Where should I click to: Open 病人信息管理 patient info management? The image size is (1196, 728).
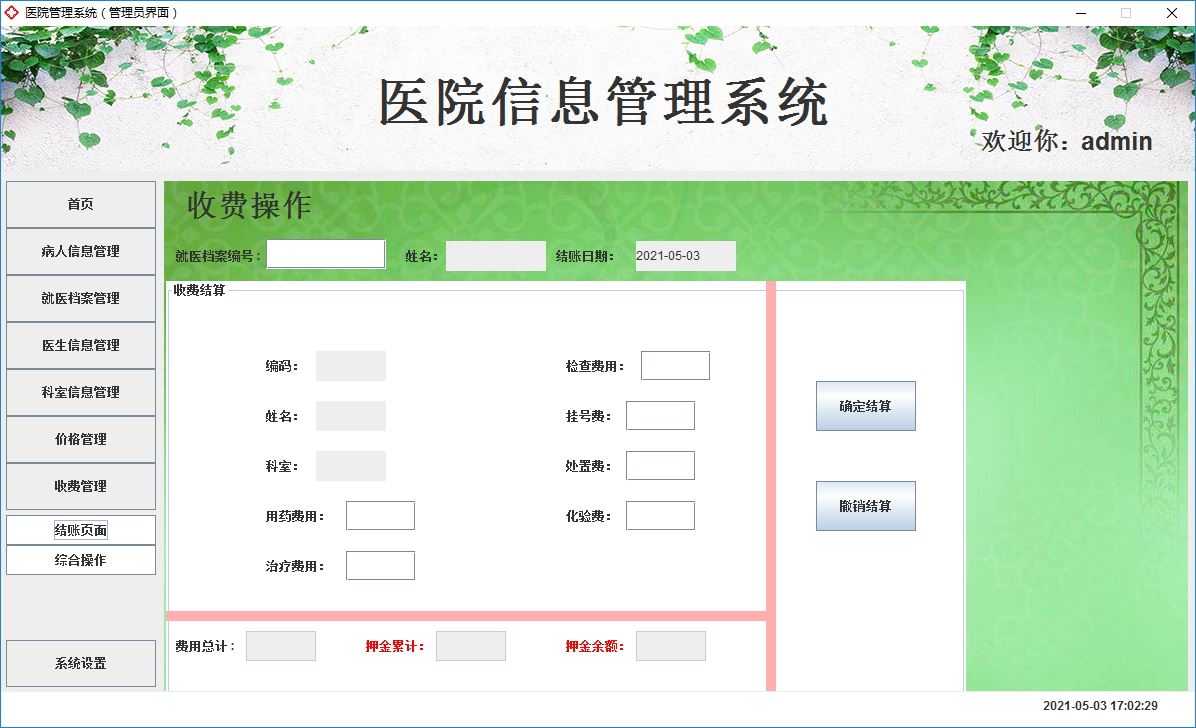tap(80, 251)
